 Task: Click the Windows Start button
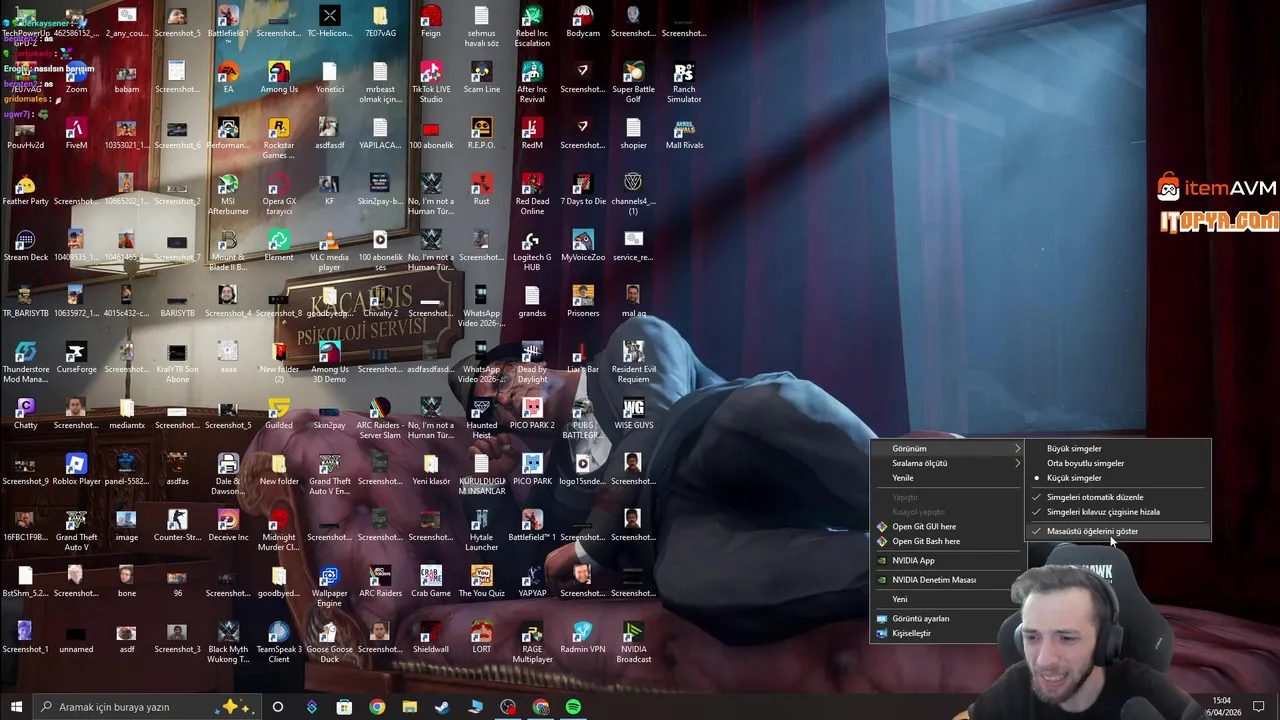(16, 707)
